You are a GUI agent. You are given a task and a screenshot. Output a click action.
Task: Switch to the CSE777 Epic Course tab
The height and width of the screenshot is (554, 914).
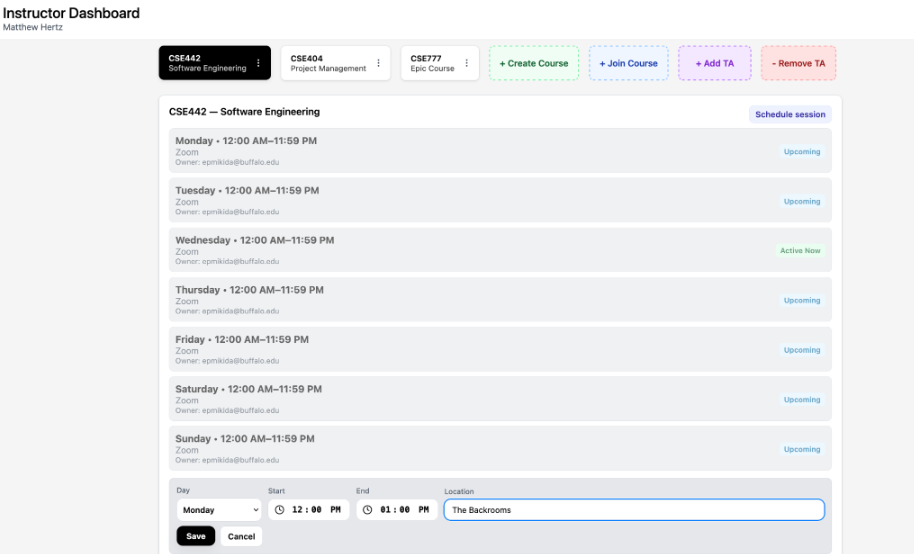(x=440, y=63)
